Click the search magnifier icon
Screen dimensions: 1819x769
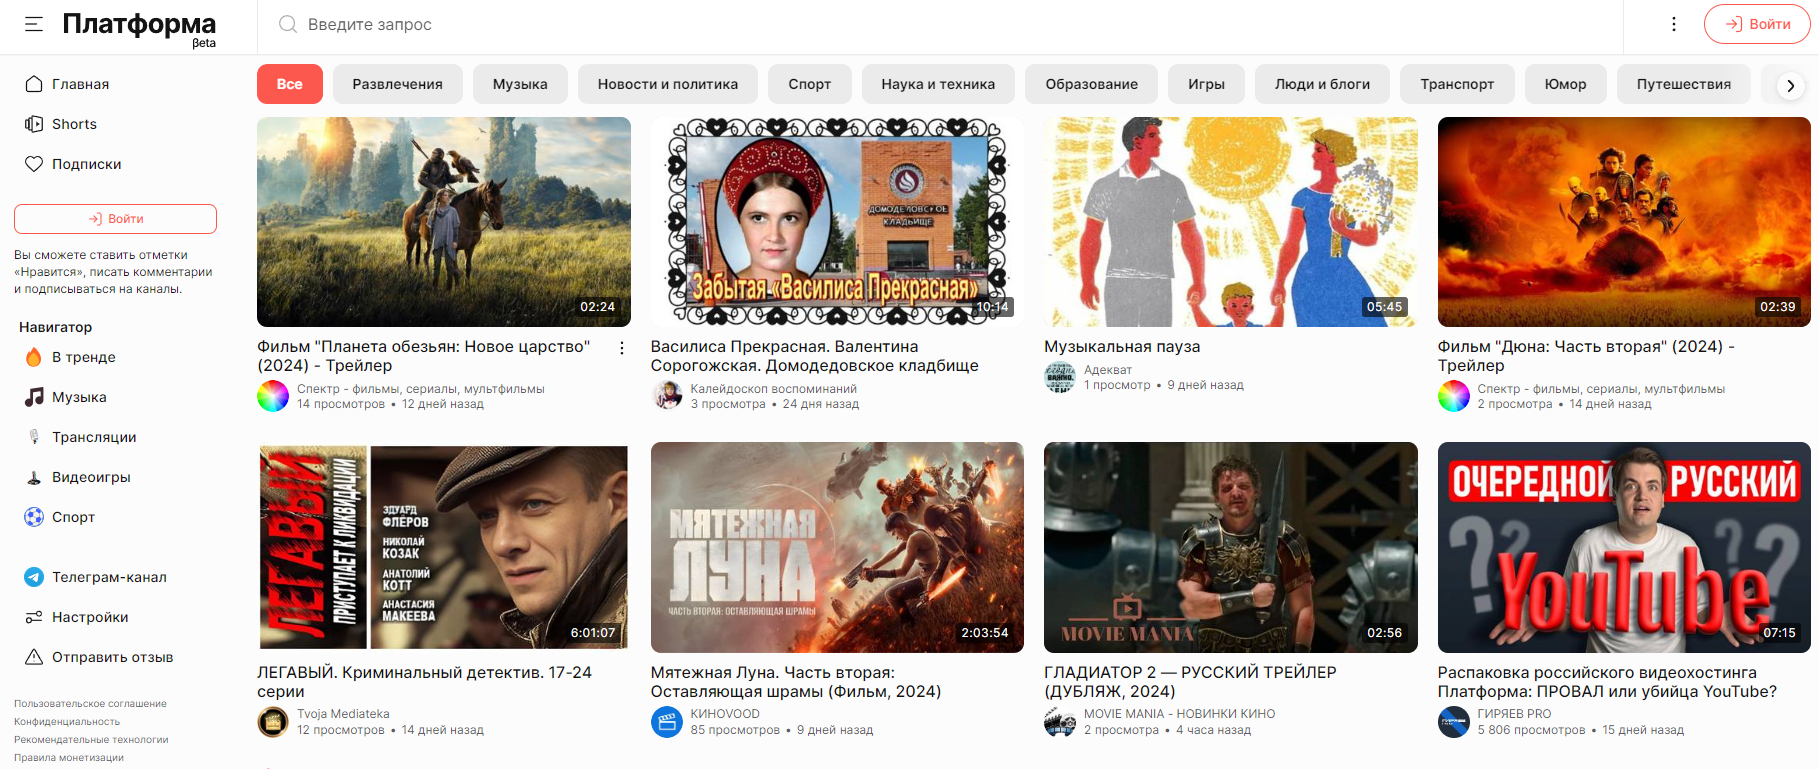point(288,24)
